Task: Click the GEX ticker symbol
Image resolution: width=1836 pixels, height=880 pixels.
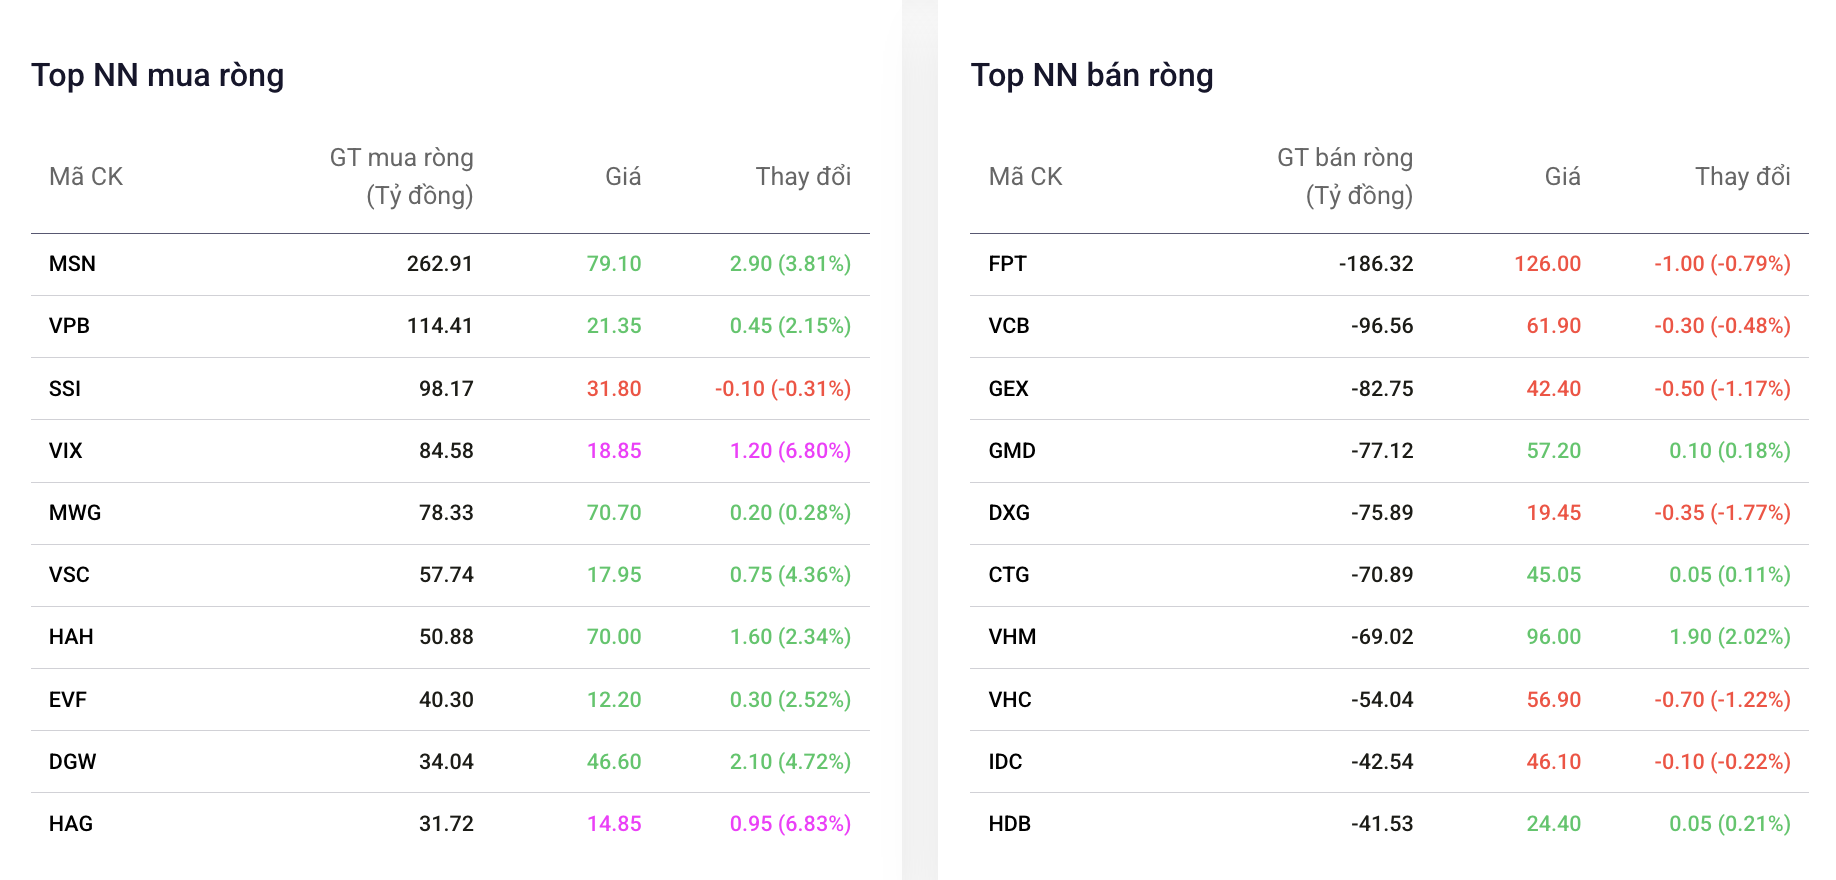Action: pos(1008,389)
